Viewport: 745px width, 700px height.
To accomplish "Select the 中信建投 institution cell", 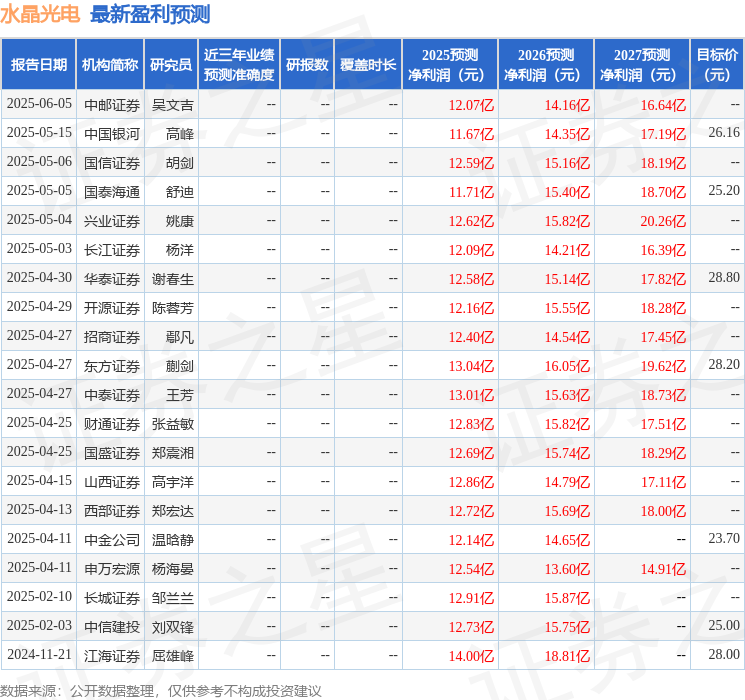I will [112, 627].
